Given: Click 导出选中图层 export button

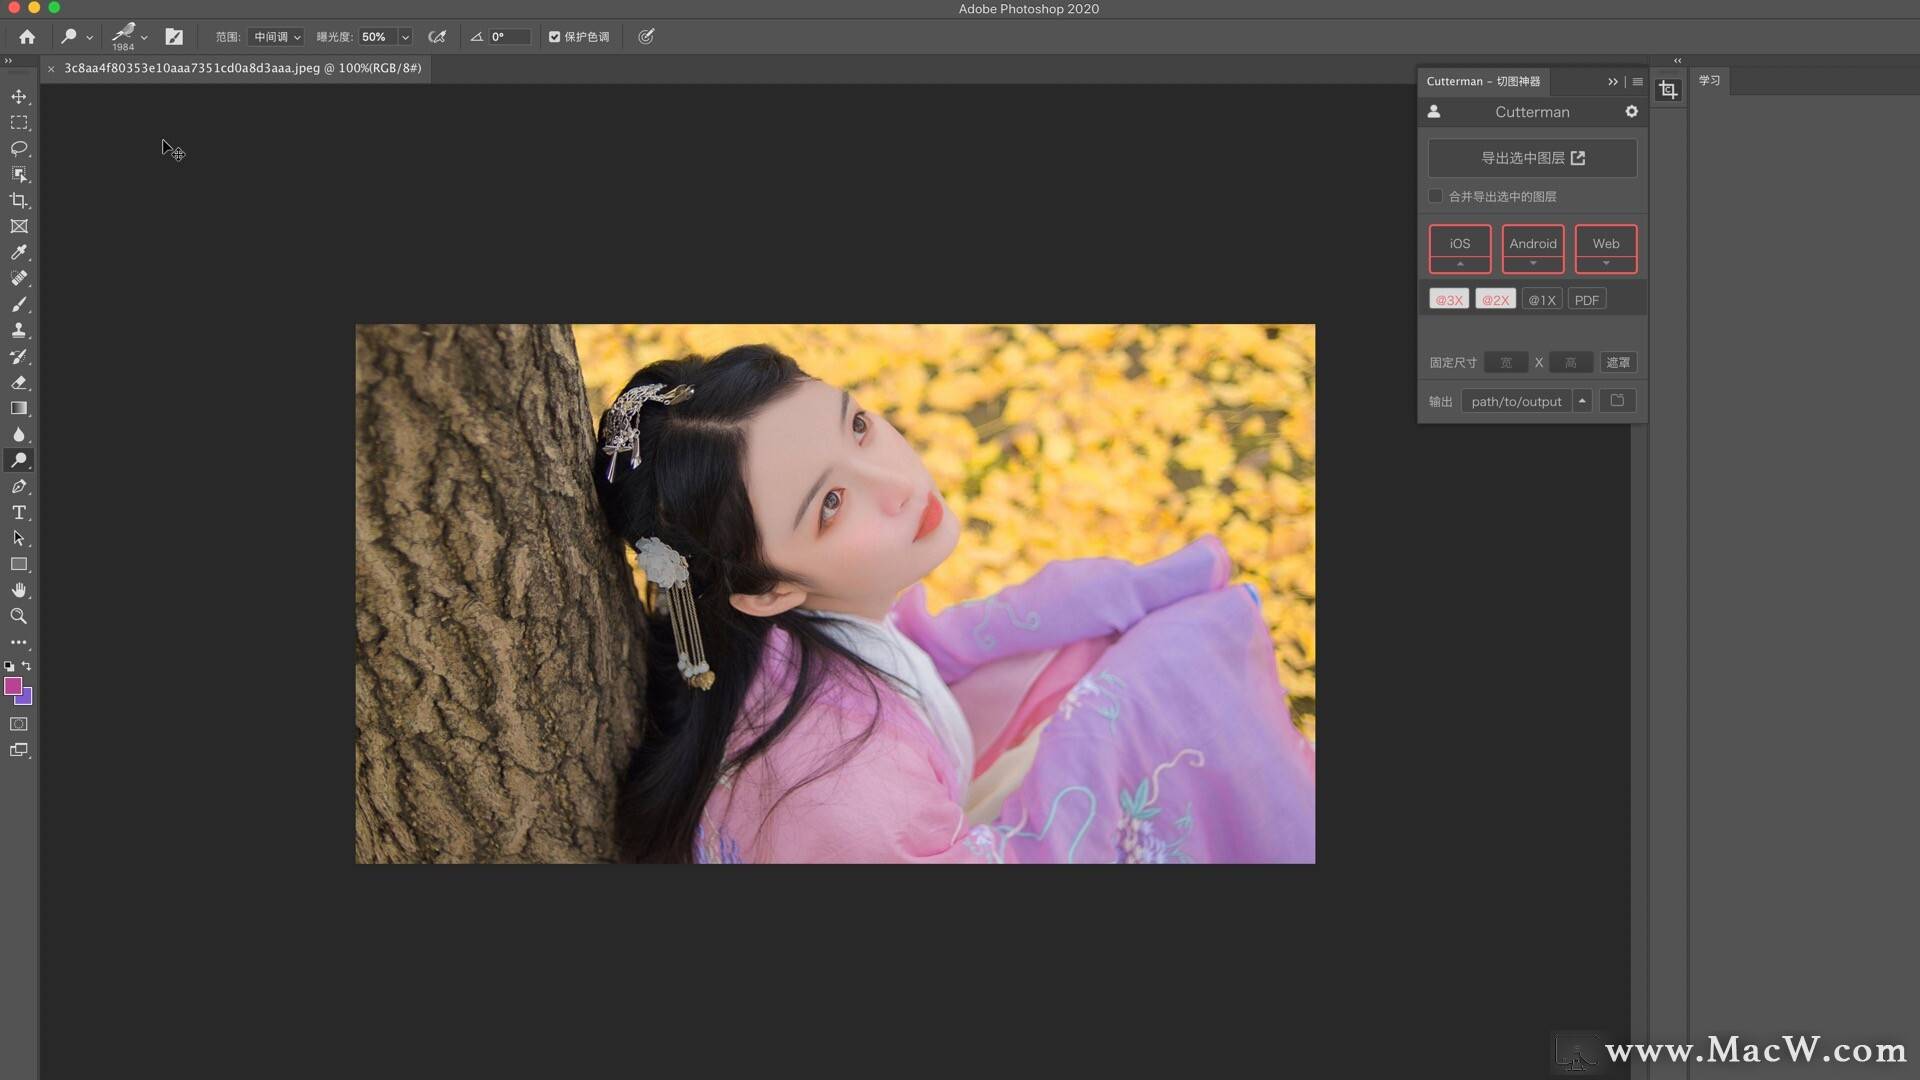Looking at the screenshot, I should 1532,158.
